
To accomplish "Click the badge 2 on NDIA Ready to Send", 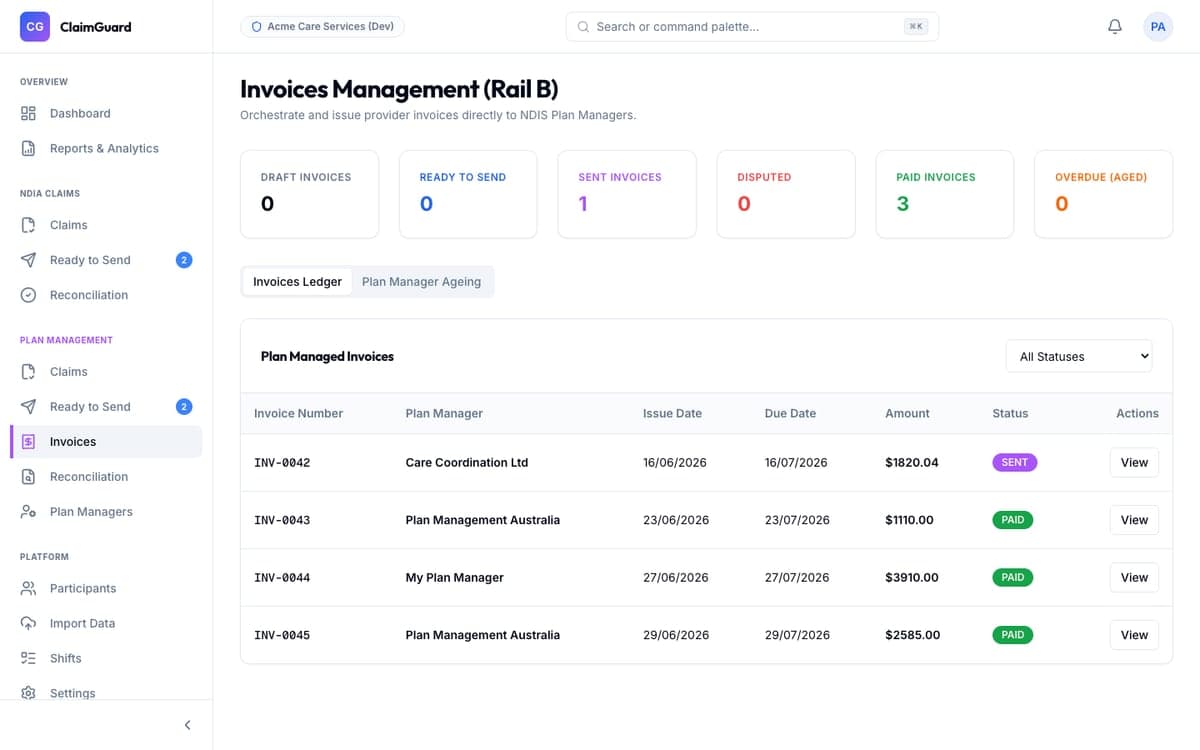I will (x=183, y=260).
